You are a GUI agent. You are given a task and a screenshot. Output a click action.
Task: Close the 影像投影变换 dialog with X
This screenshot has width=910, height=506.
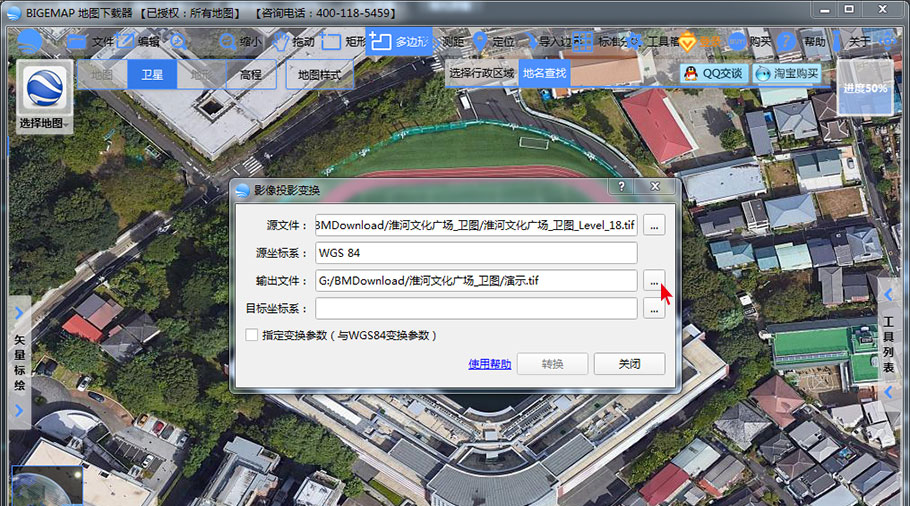655,186
